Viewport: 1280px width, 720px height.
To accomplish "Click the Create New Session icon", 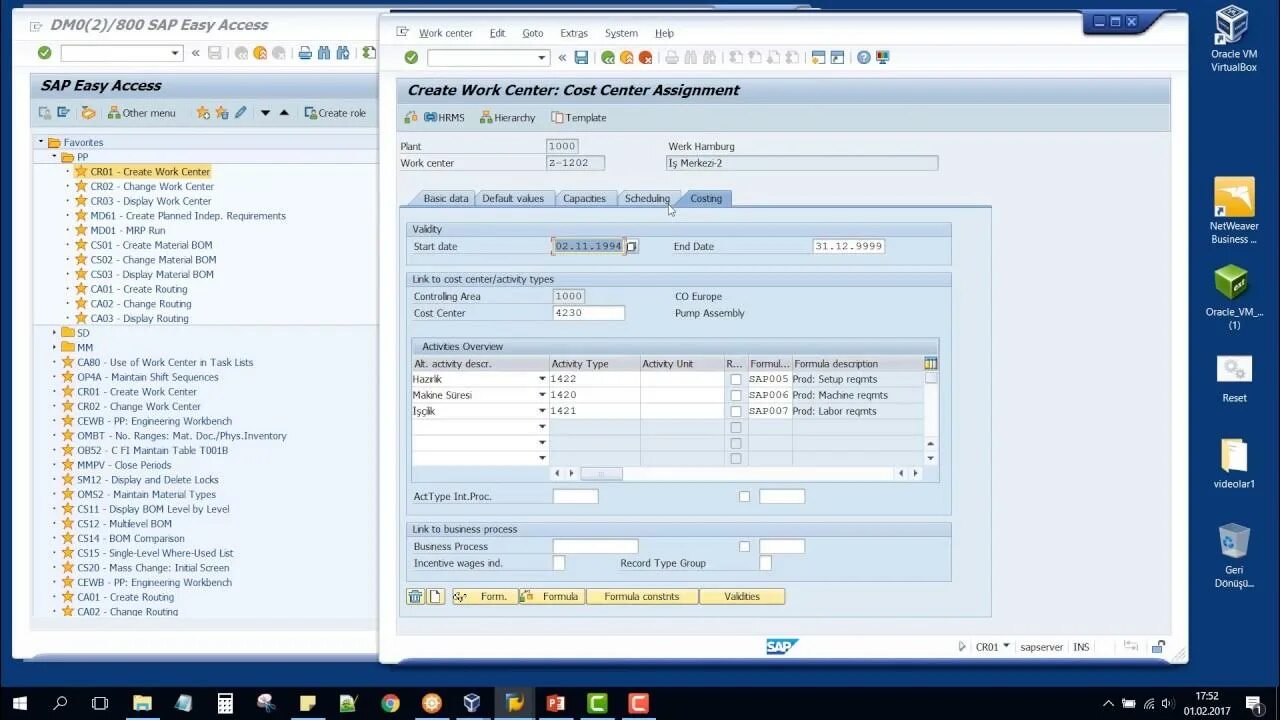I will 818,58.
